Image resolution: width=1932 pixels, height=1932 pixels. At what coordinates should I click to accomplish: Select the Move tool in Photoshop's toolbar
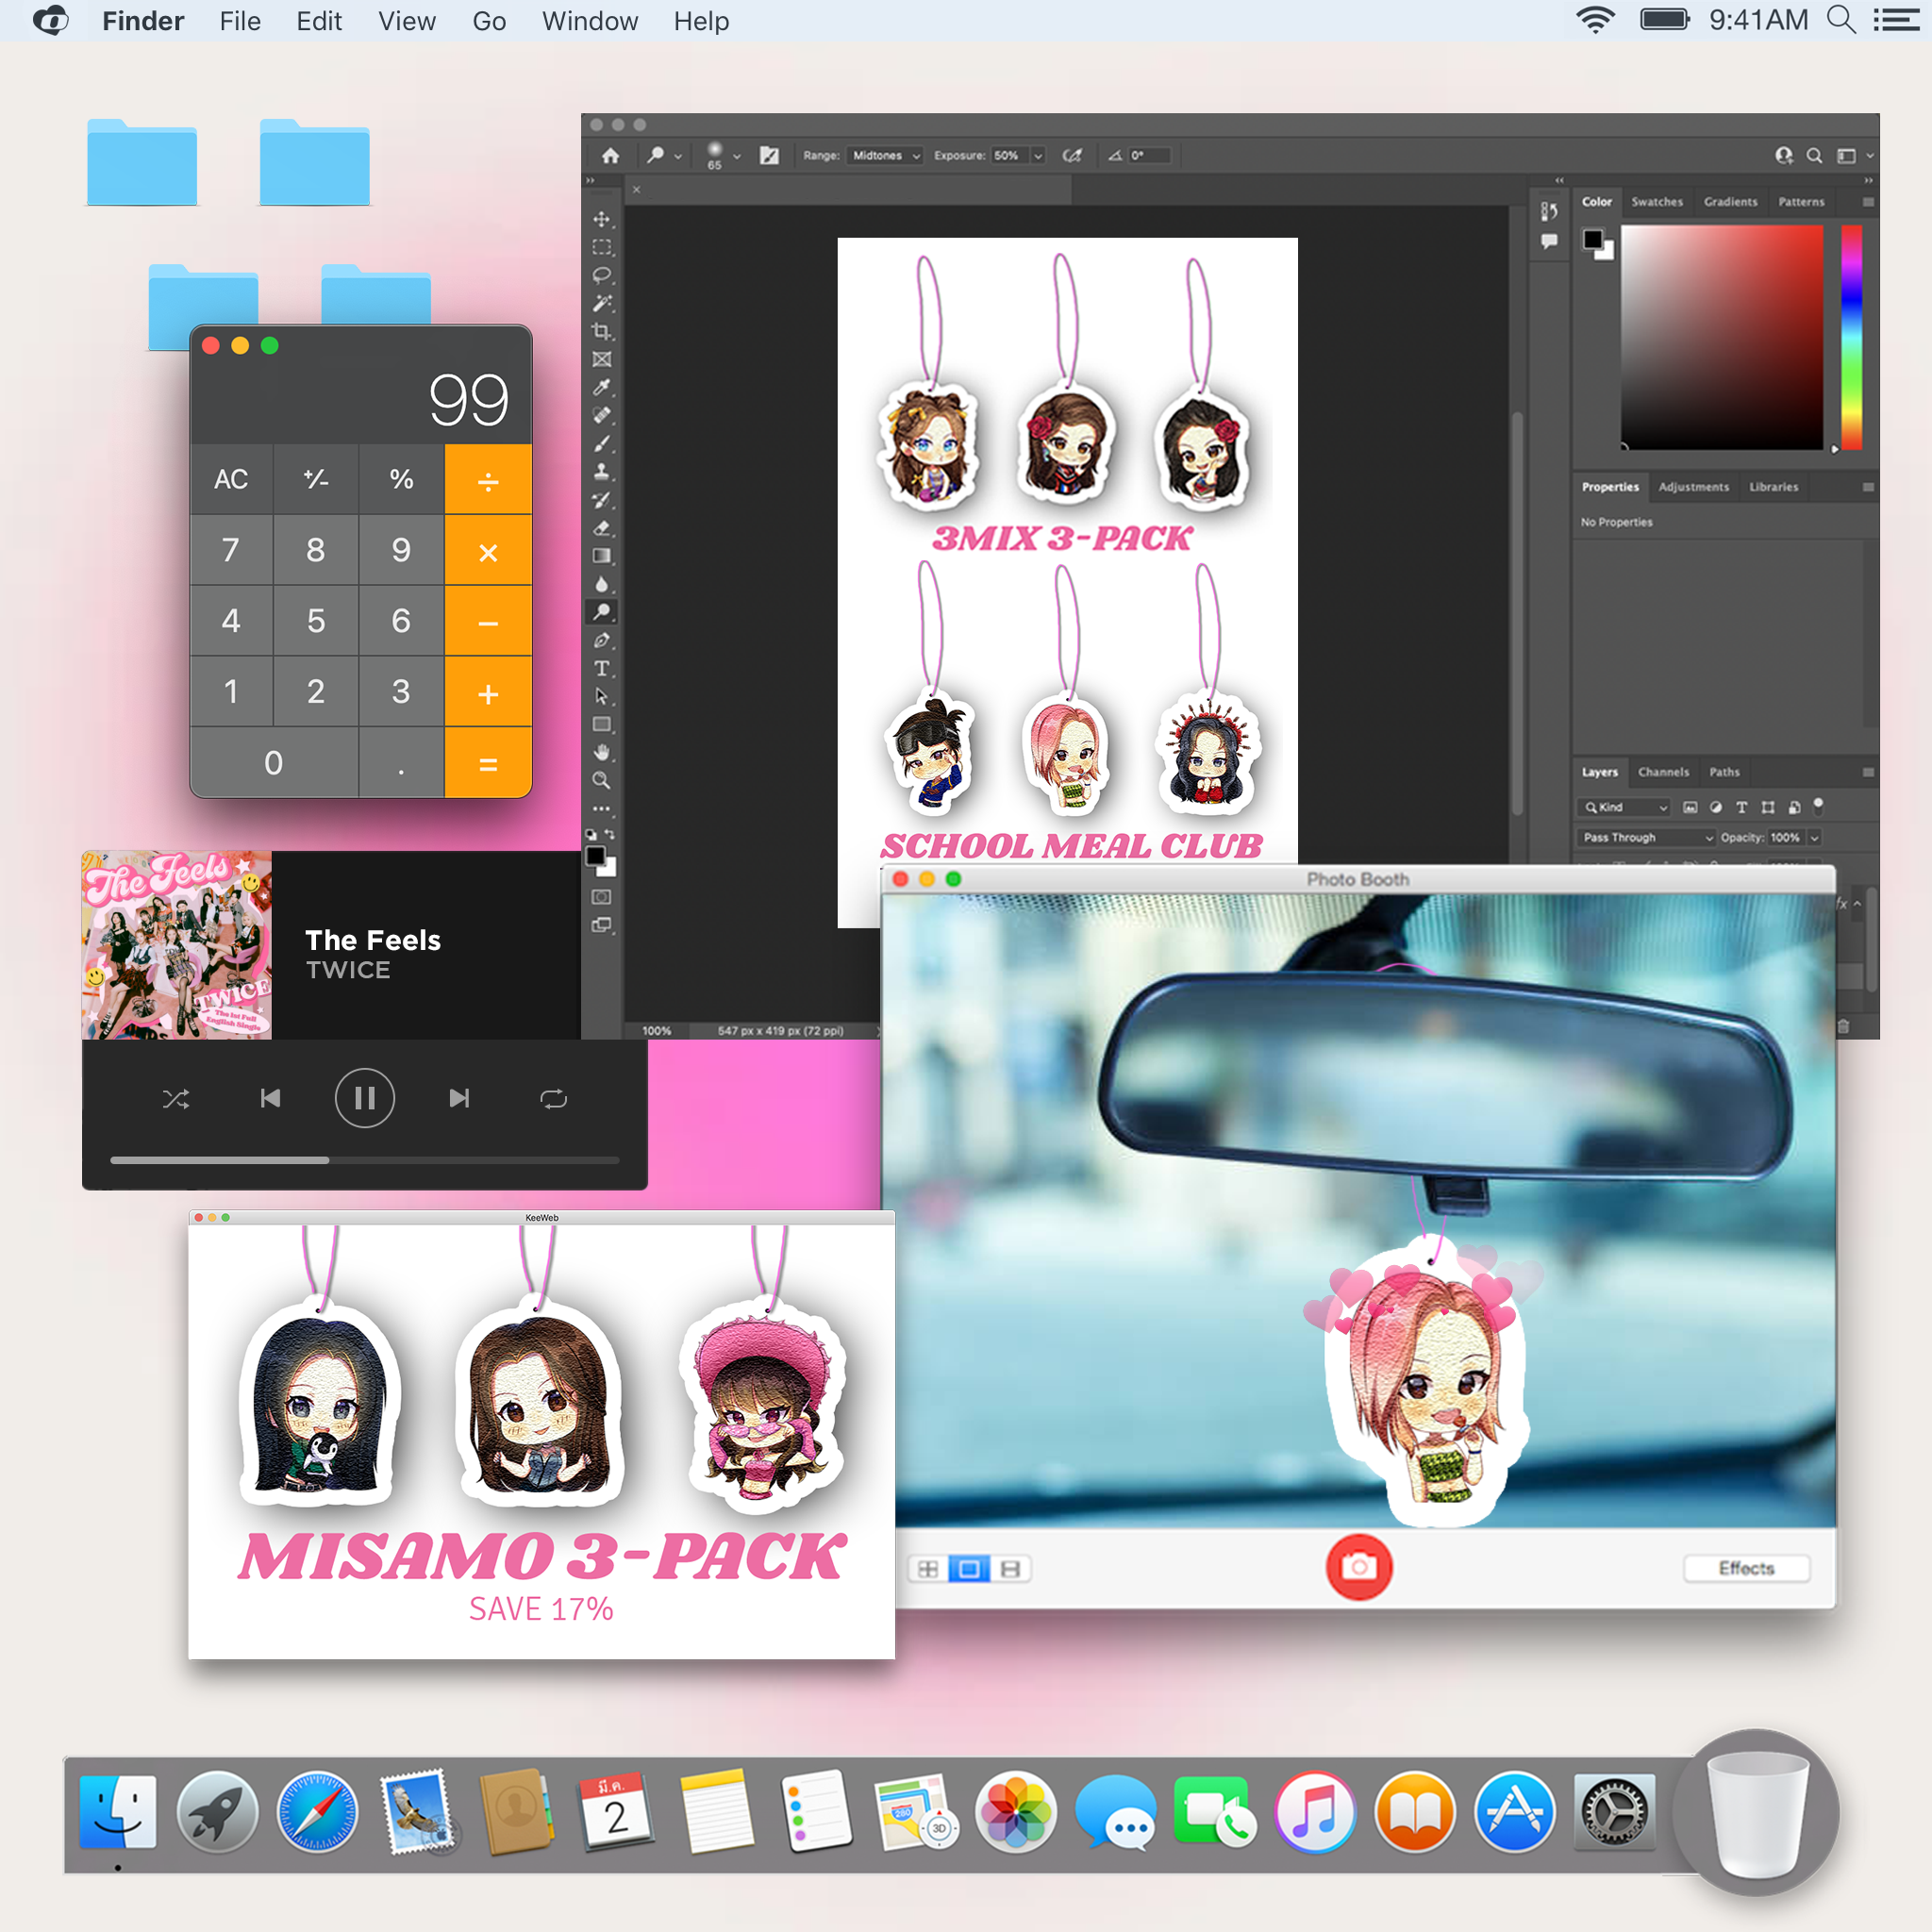[602, 219]
